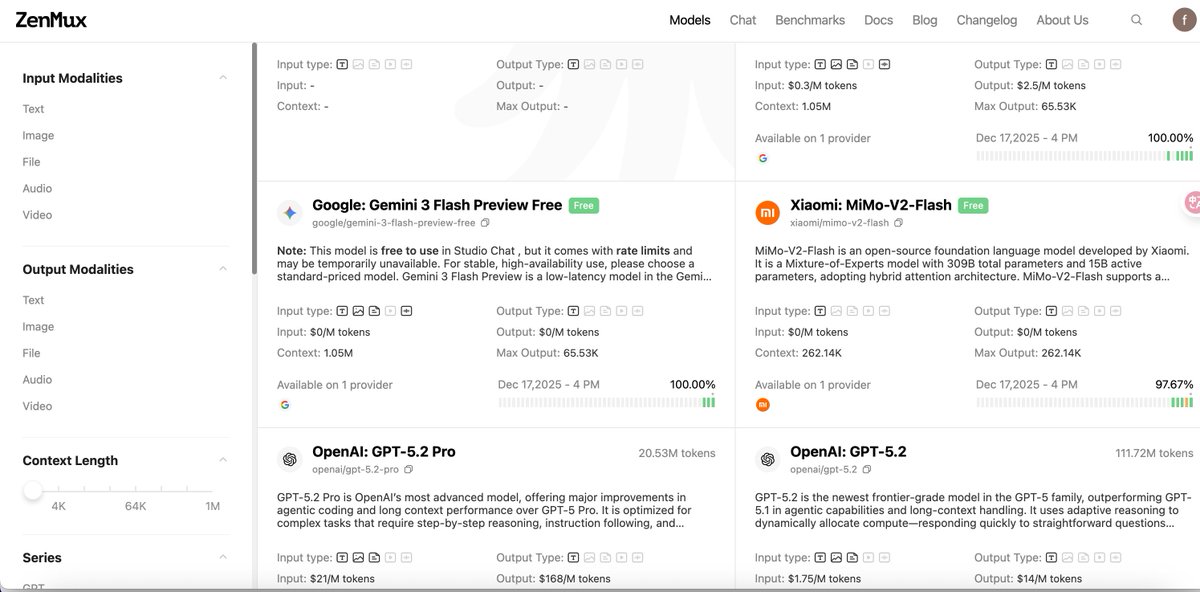Click the Xiaomi provider icon under MiMo-V2-Flash
The image size is (1200, 592).
(763, 405)
